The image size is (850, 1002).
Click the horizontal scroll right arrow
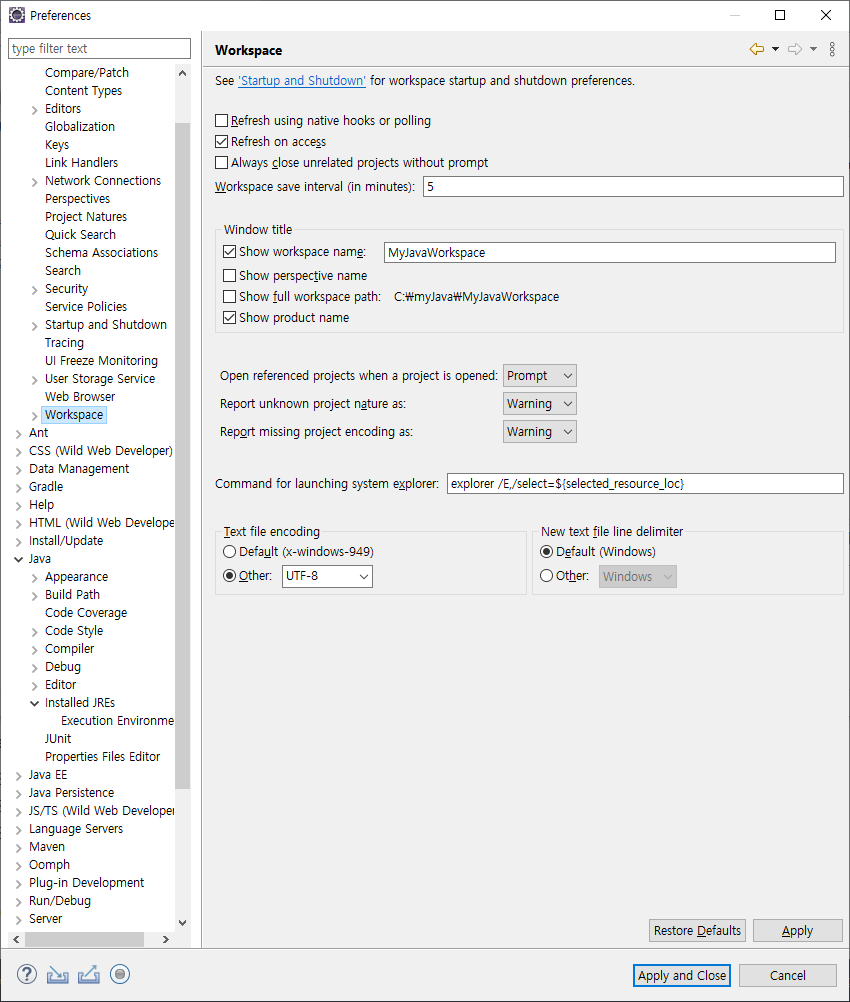[166, 939]
